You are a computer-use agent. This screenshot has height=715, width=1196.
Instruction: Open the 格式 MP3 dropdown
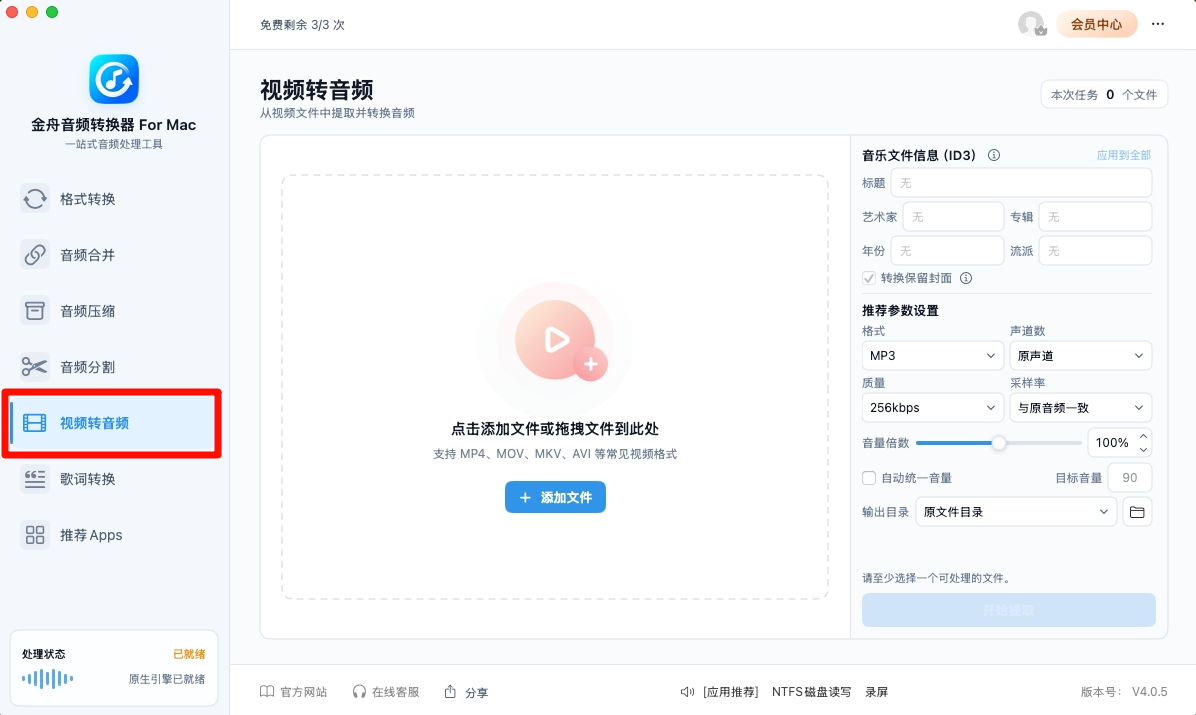932,356
